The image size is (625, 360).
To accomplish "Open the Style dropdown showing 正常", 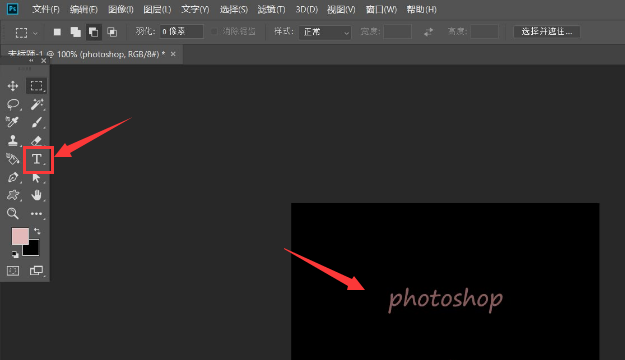I will tap(325, 32).
